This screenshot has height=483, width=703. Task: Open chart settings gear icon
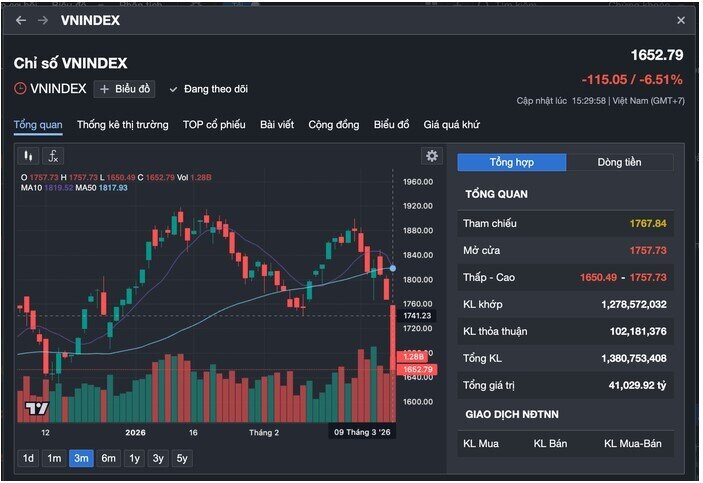pos(432,156)
